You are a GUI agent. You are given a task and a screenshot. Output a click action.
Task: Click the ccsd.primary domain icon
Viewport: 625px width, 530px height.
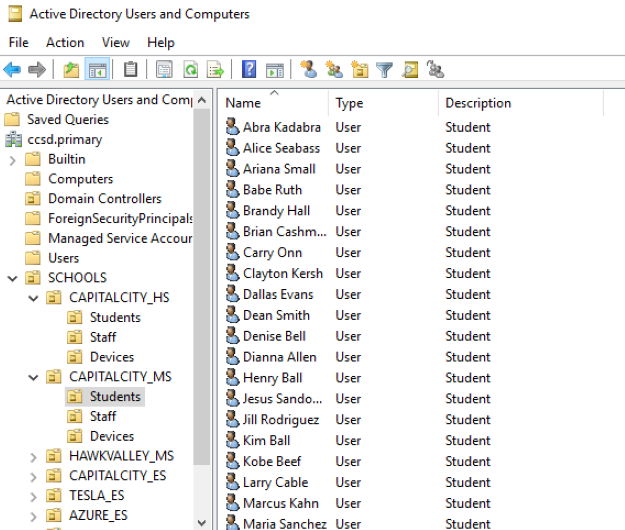coord(14,139)
